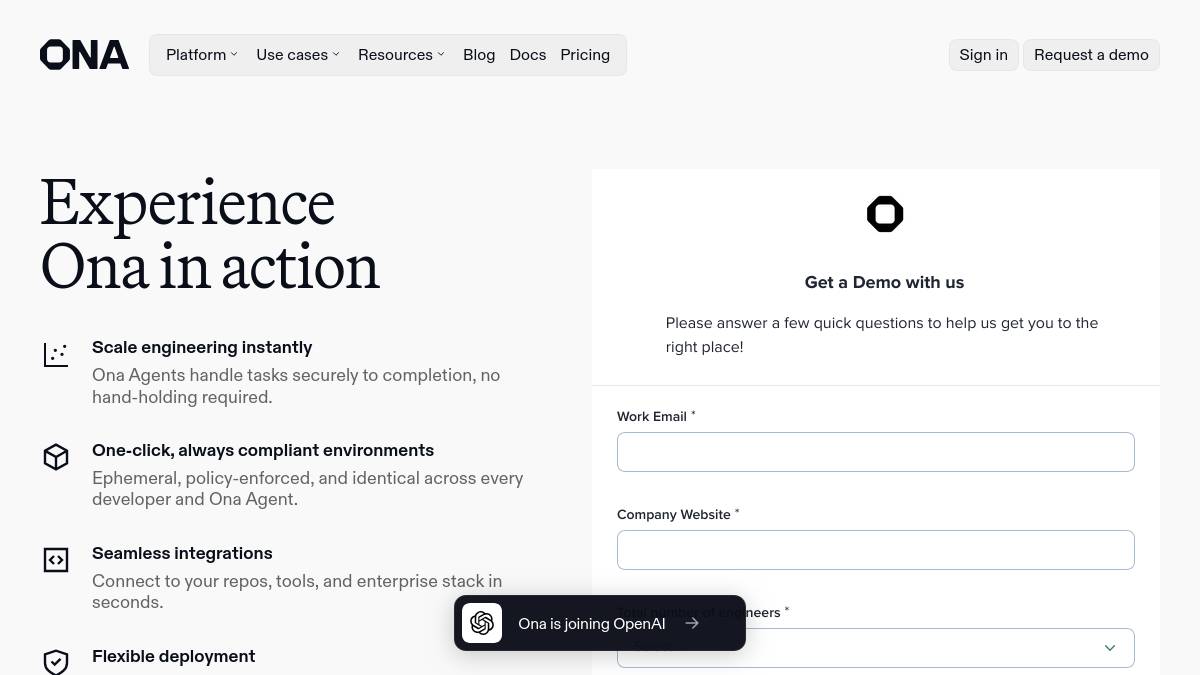Click the Sign in button
The image size is (1200, 675).
point(984,55)
